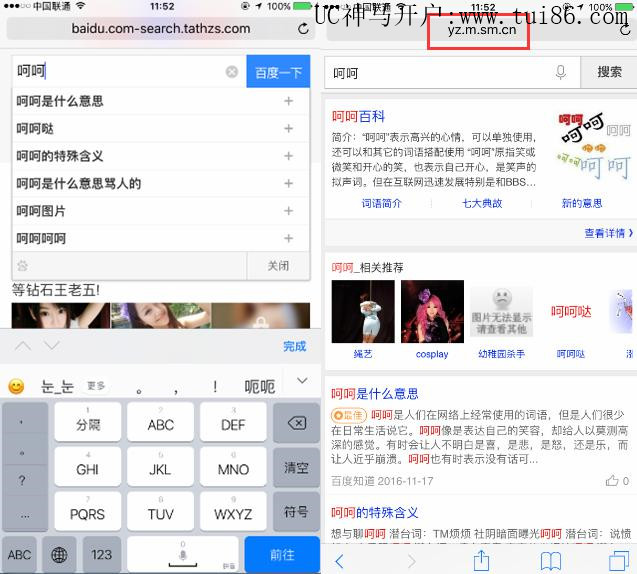Tap the GHI key
The width and height of the screenshot is (637, 574).
(x=88, y=466)
